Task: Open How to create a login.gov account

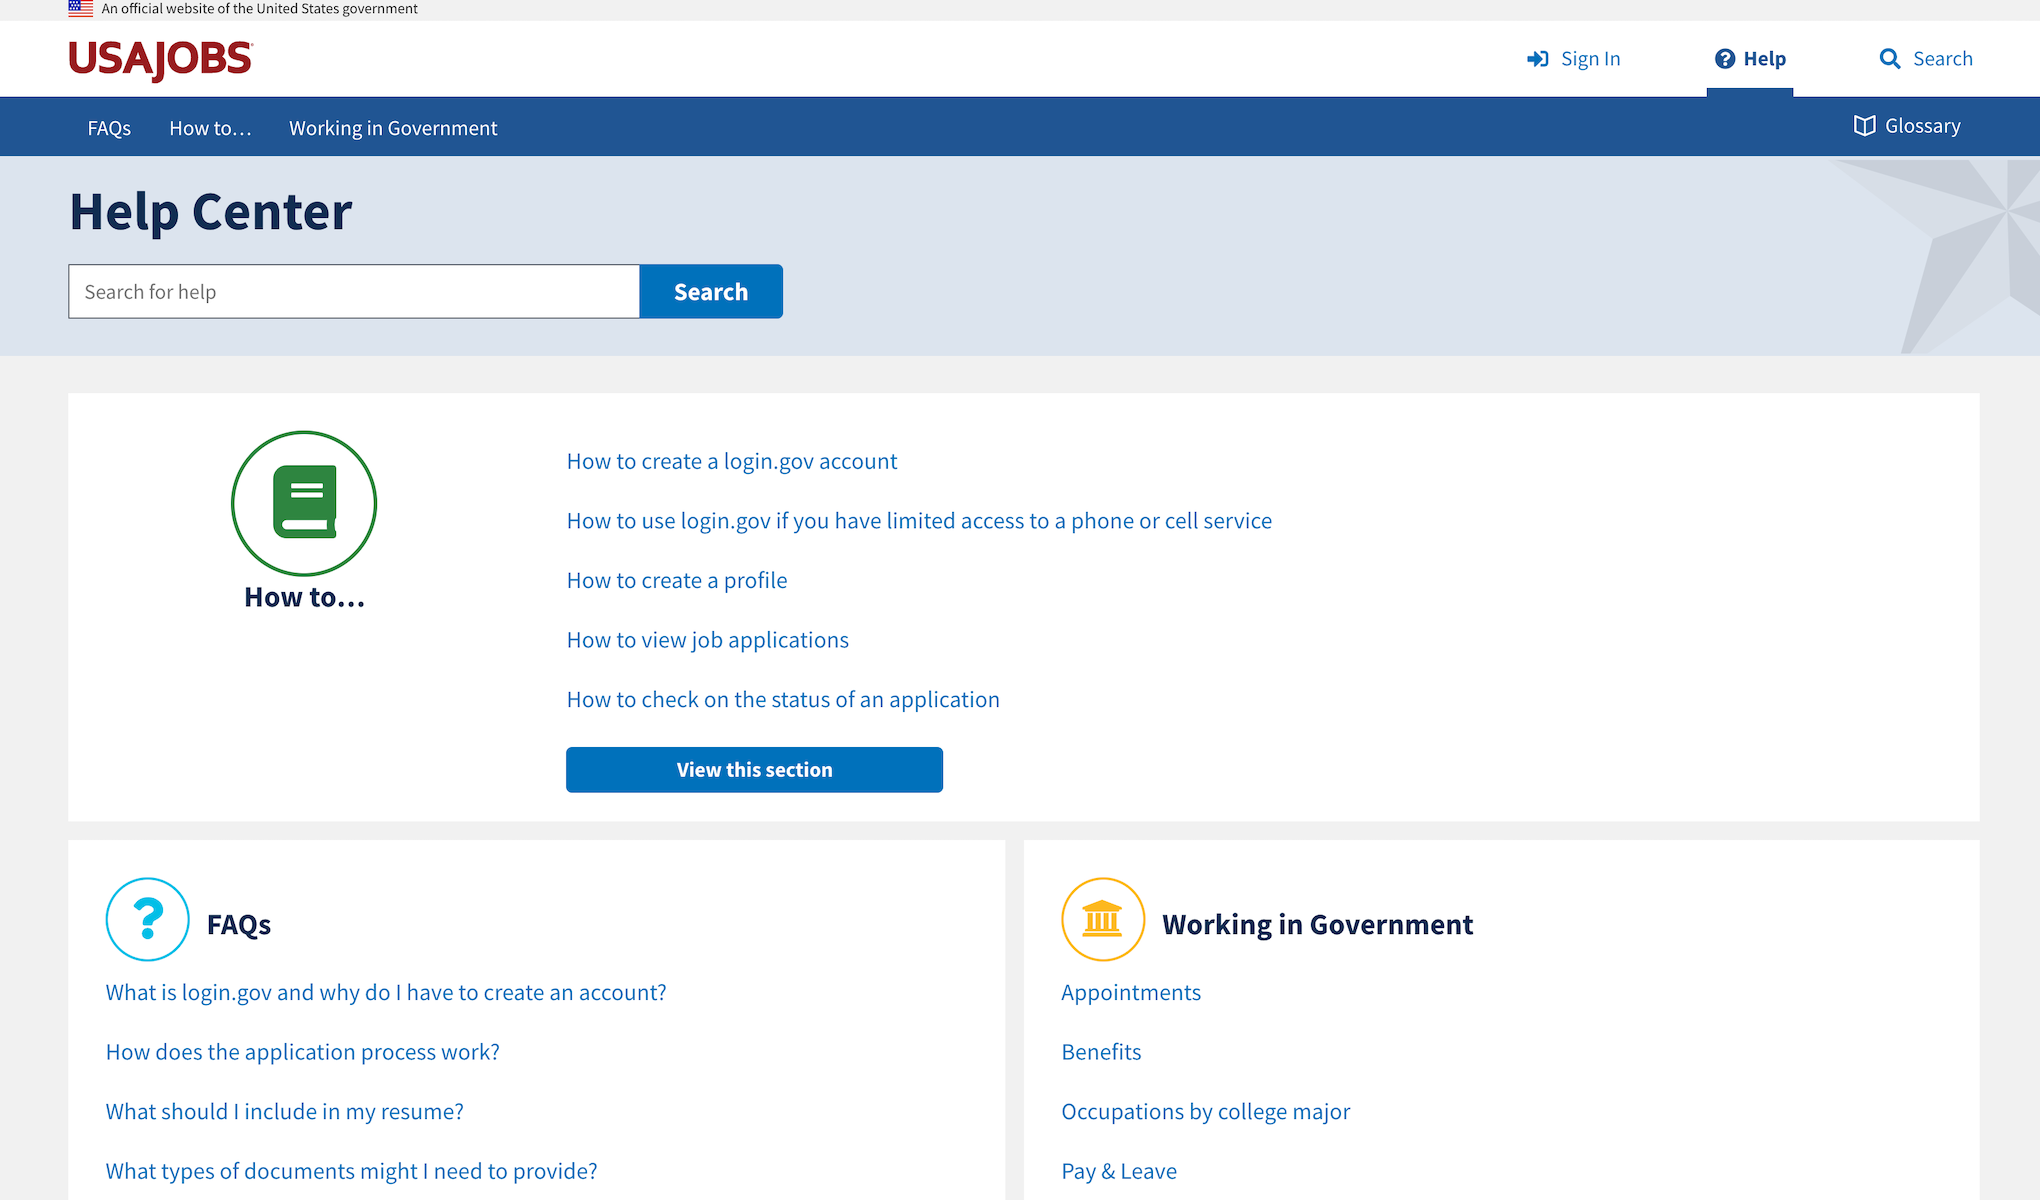Action: (731, 460)
